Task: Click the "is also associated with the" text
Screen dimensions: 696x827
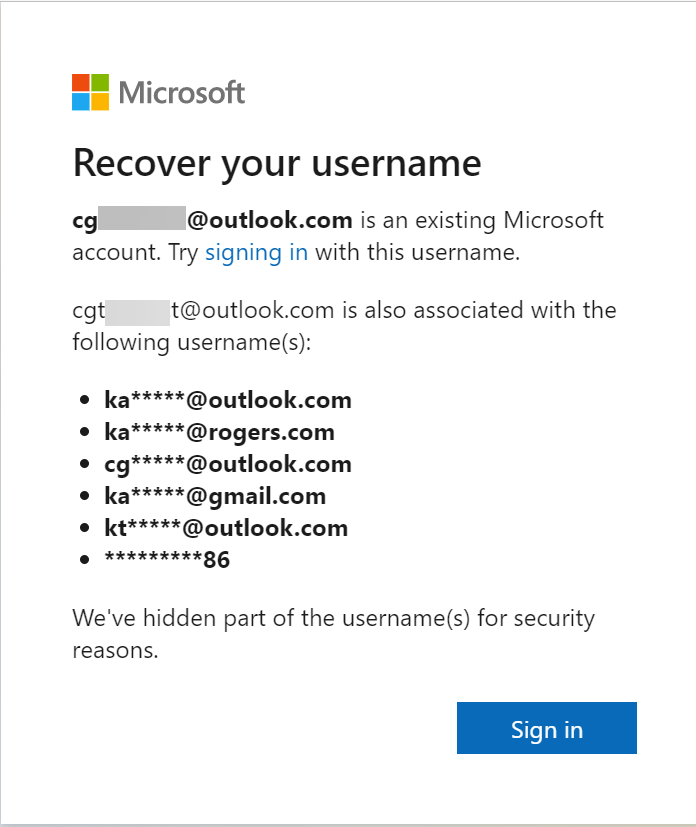Action: [479, 310]
